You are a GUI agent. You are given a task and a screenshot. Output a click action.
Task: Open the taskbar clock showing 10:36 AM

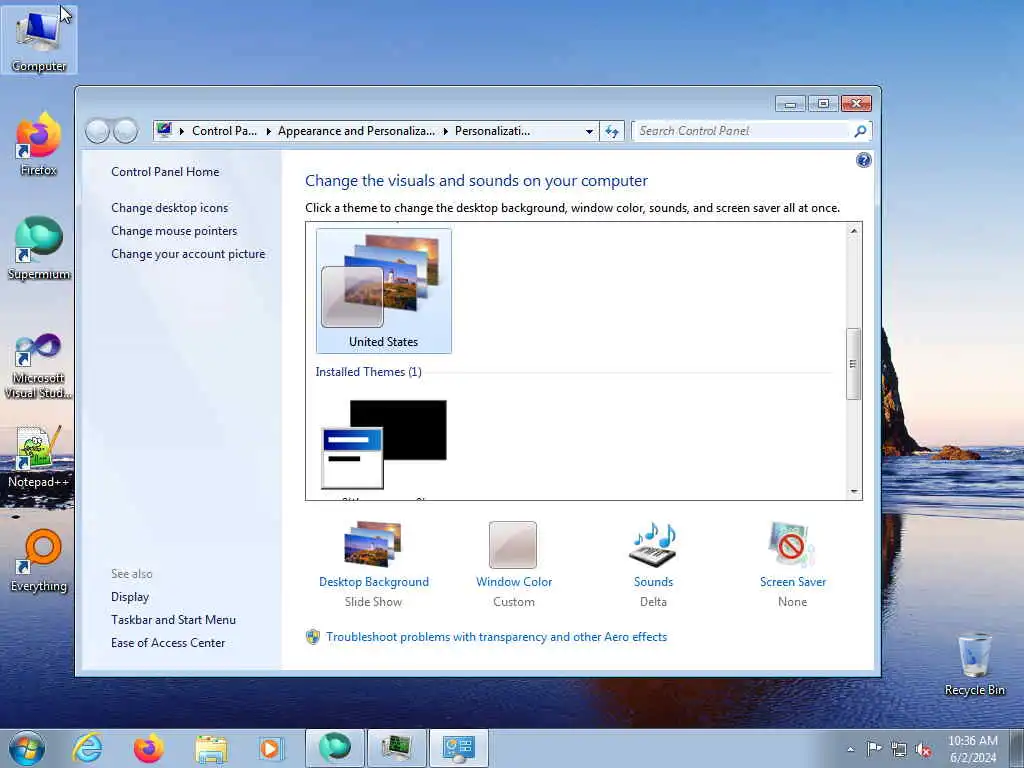(x=972, y=749)
